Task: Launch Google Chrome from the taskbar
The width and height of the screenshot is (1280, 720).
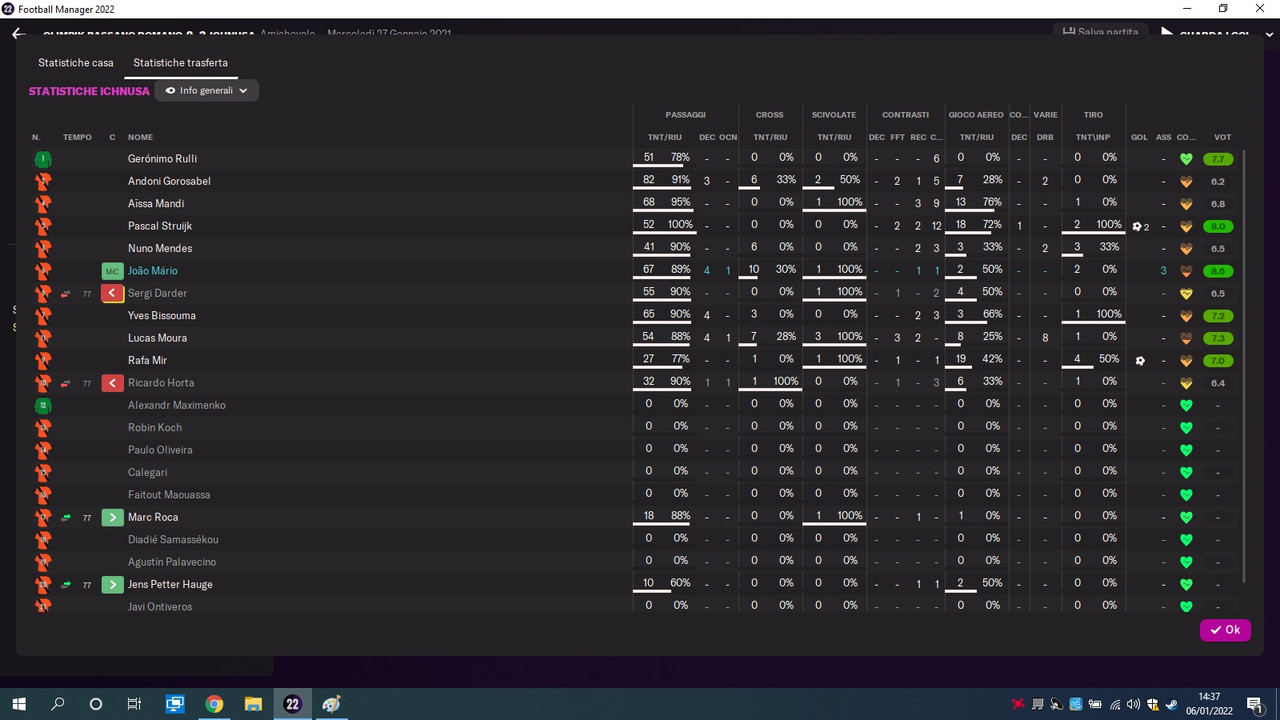Action: (x=214, y=704)
